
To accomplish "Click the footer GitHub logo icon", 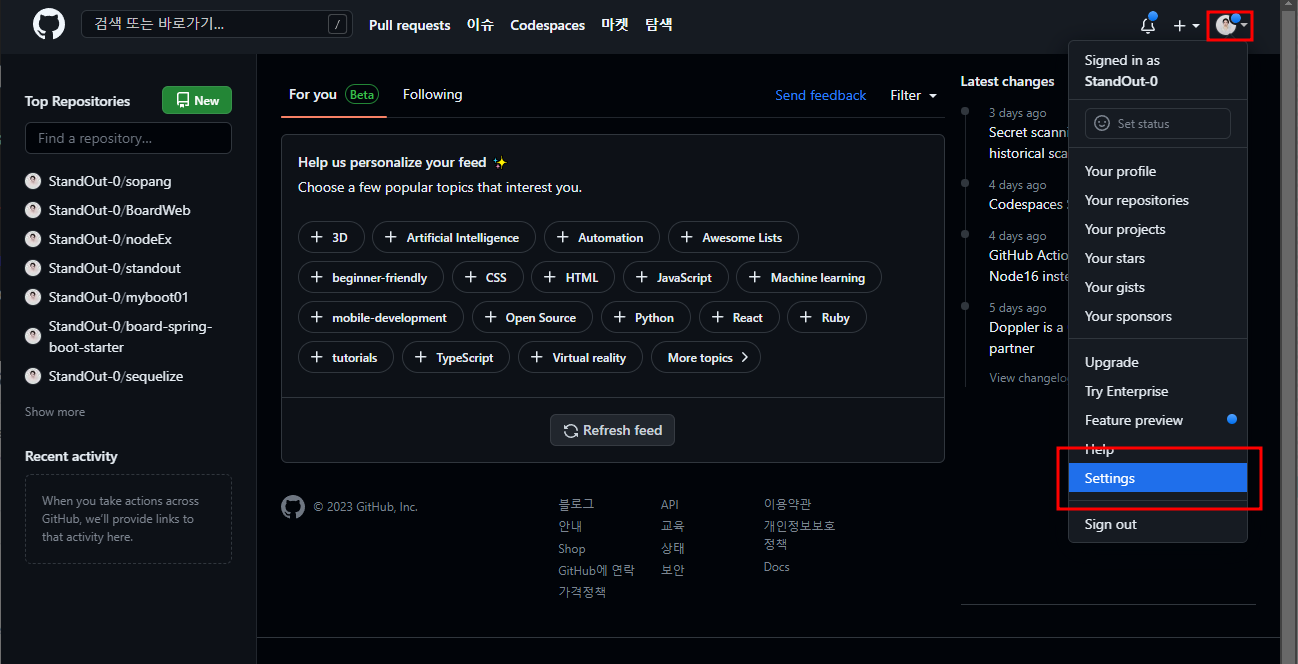I will (x=293, y=507).
